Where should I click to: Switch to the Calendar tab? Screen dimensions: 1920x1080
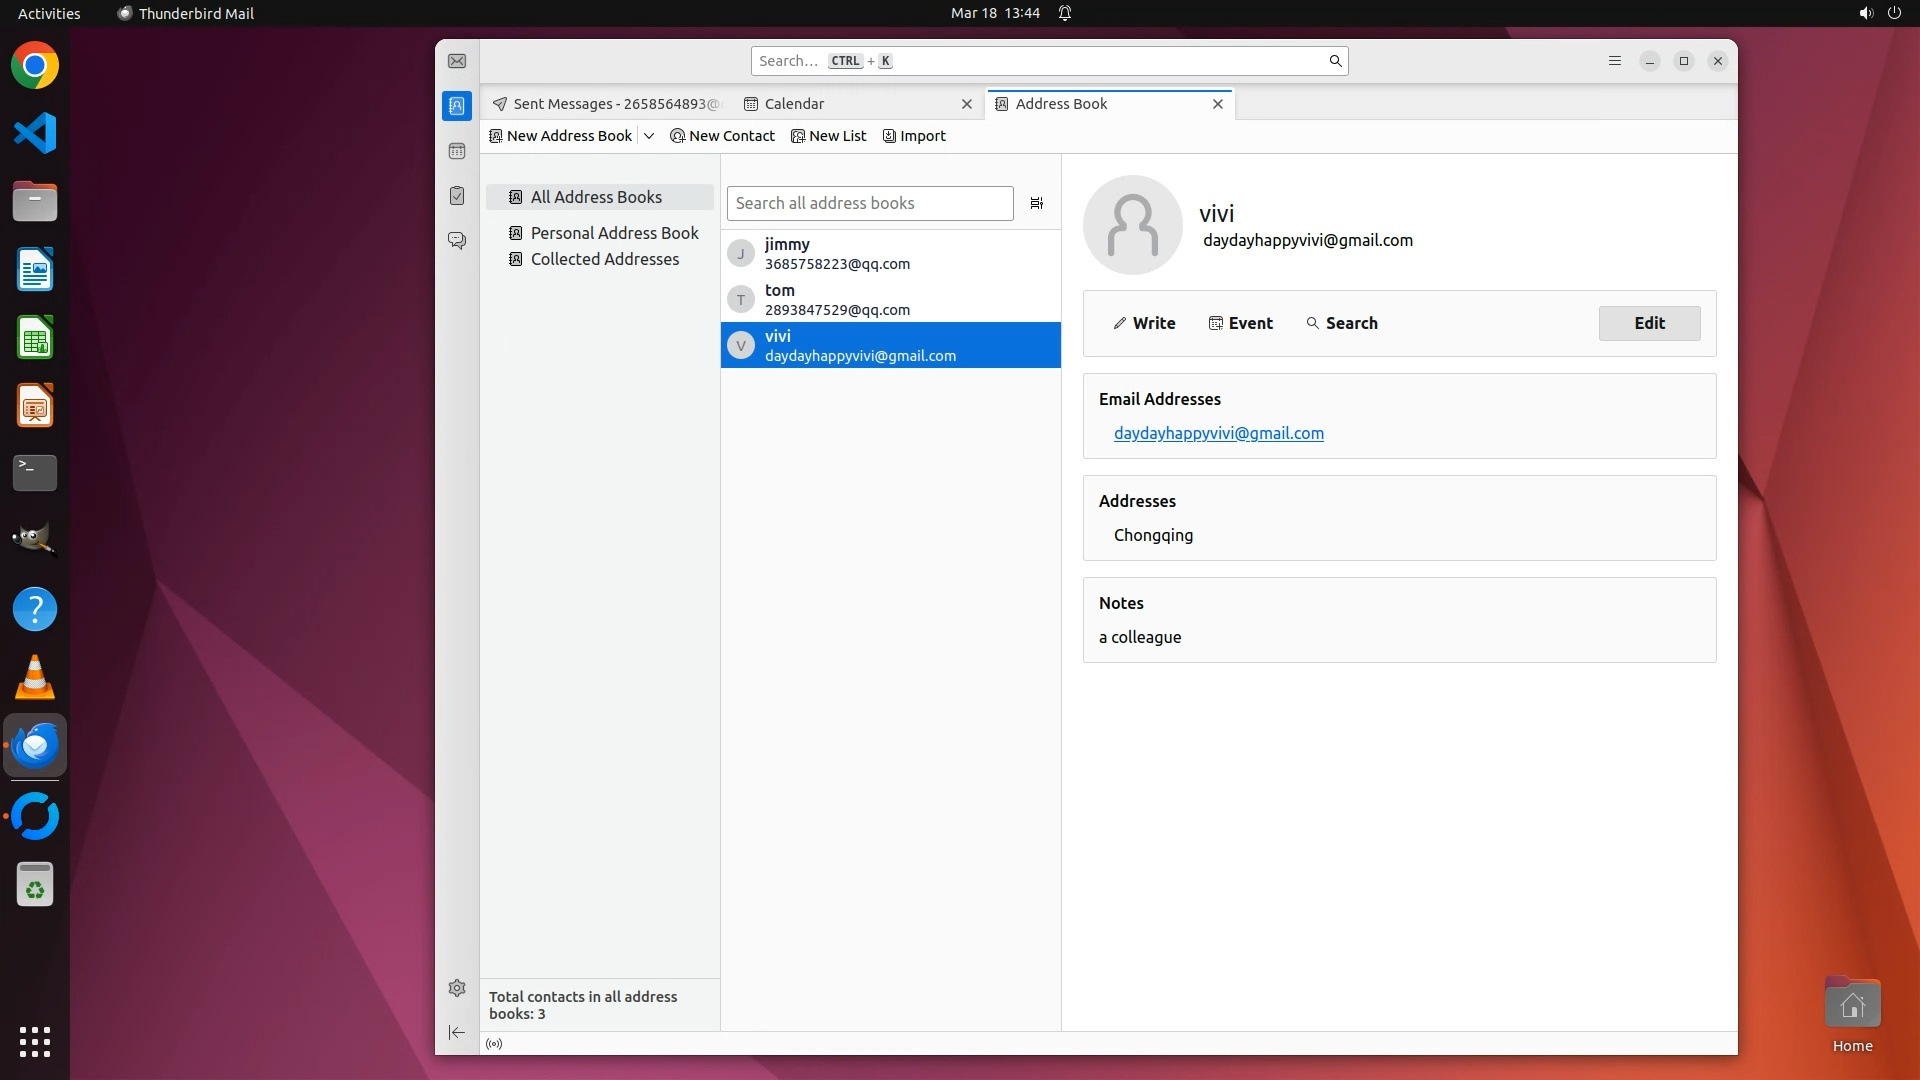click(x=794, y=104)
